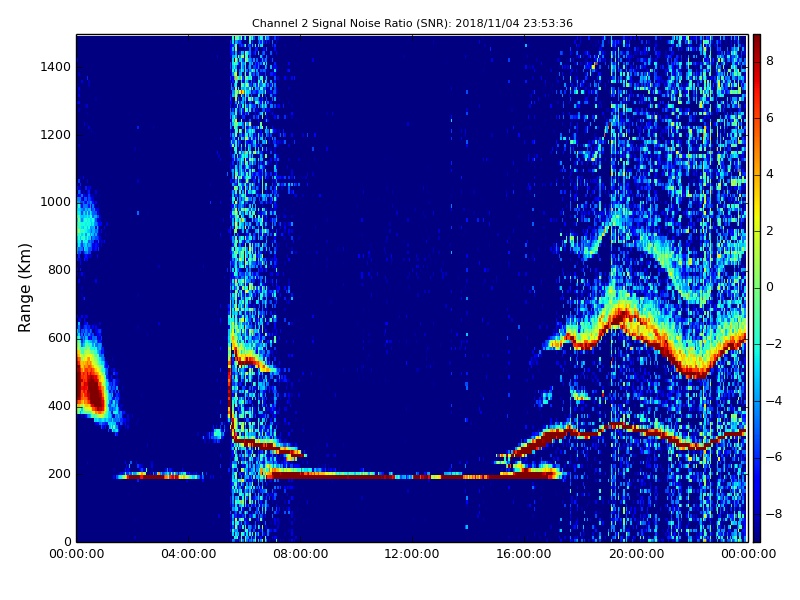
Task: Click the colorbar label 4
Action: coord(770,174)
